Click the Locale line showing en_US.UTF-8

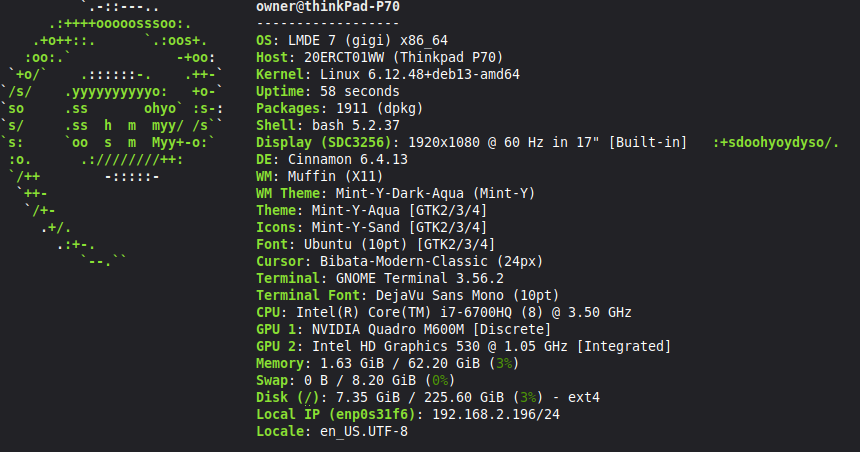332,431
